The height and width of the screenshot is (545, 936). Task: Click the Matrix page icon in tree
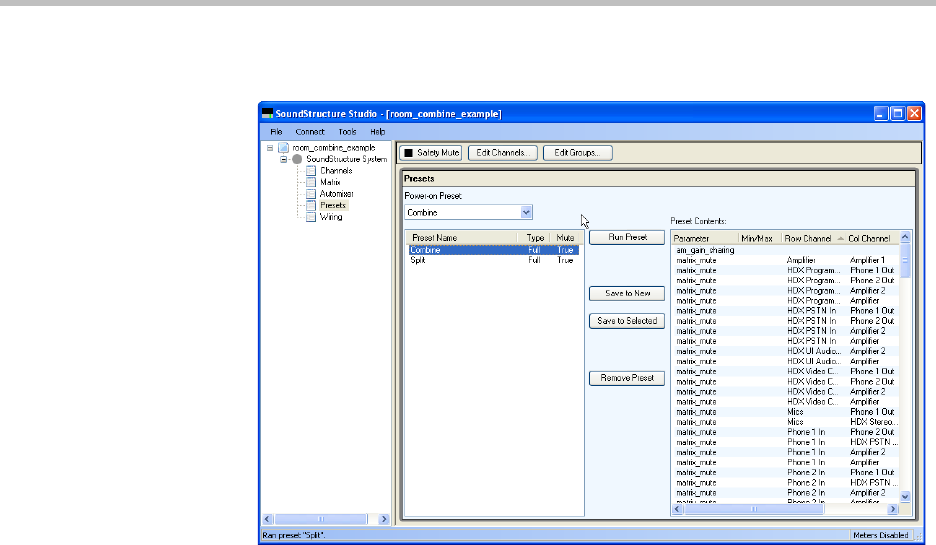pos(311,182)
